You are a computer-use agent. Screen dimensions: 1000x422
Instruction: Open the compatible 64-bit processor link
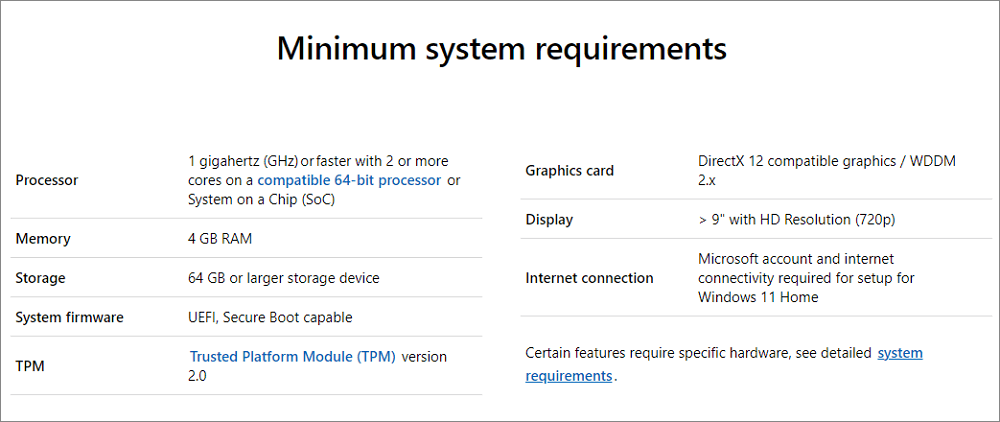(x=349, y=180)
